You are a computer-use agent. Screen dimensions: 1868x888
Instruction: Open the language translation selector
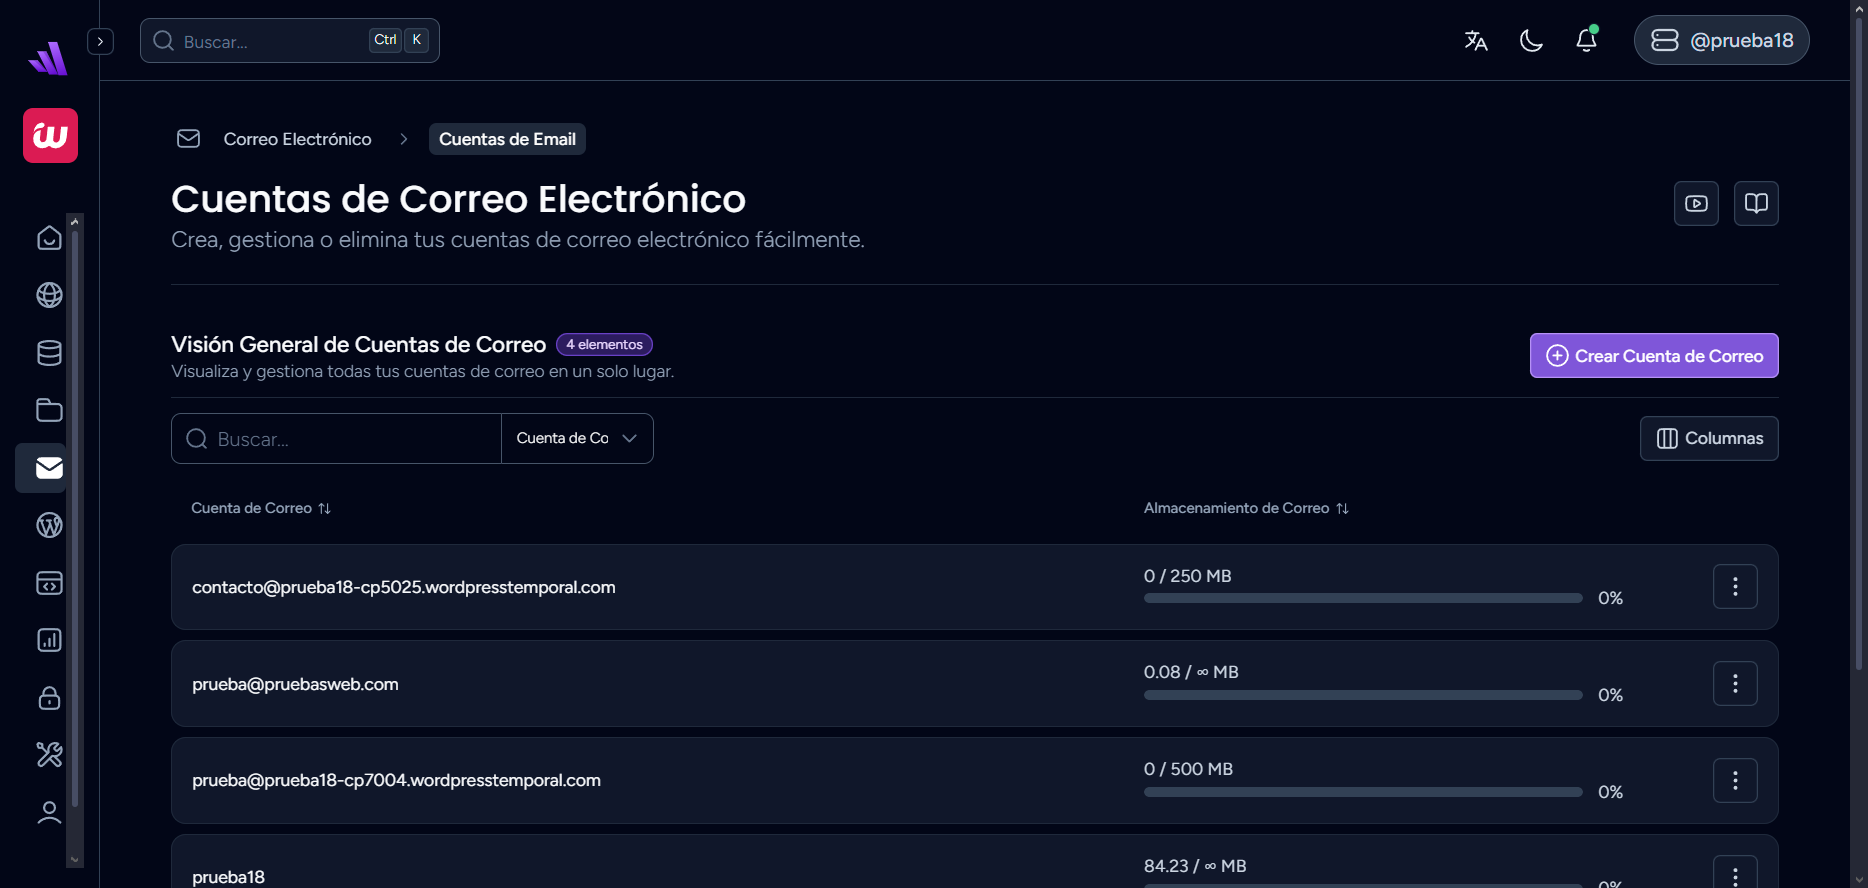[1476, 41]
